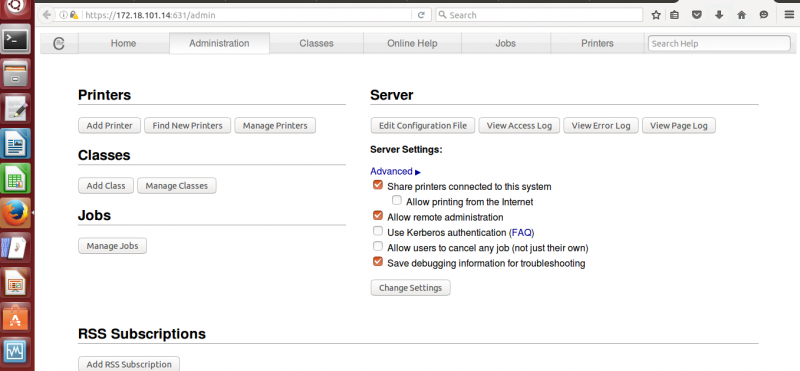The image size is (800, 371).
Task: Click the Manage Jobs button
Action: [112, 246]
